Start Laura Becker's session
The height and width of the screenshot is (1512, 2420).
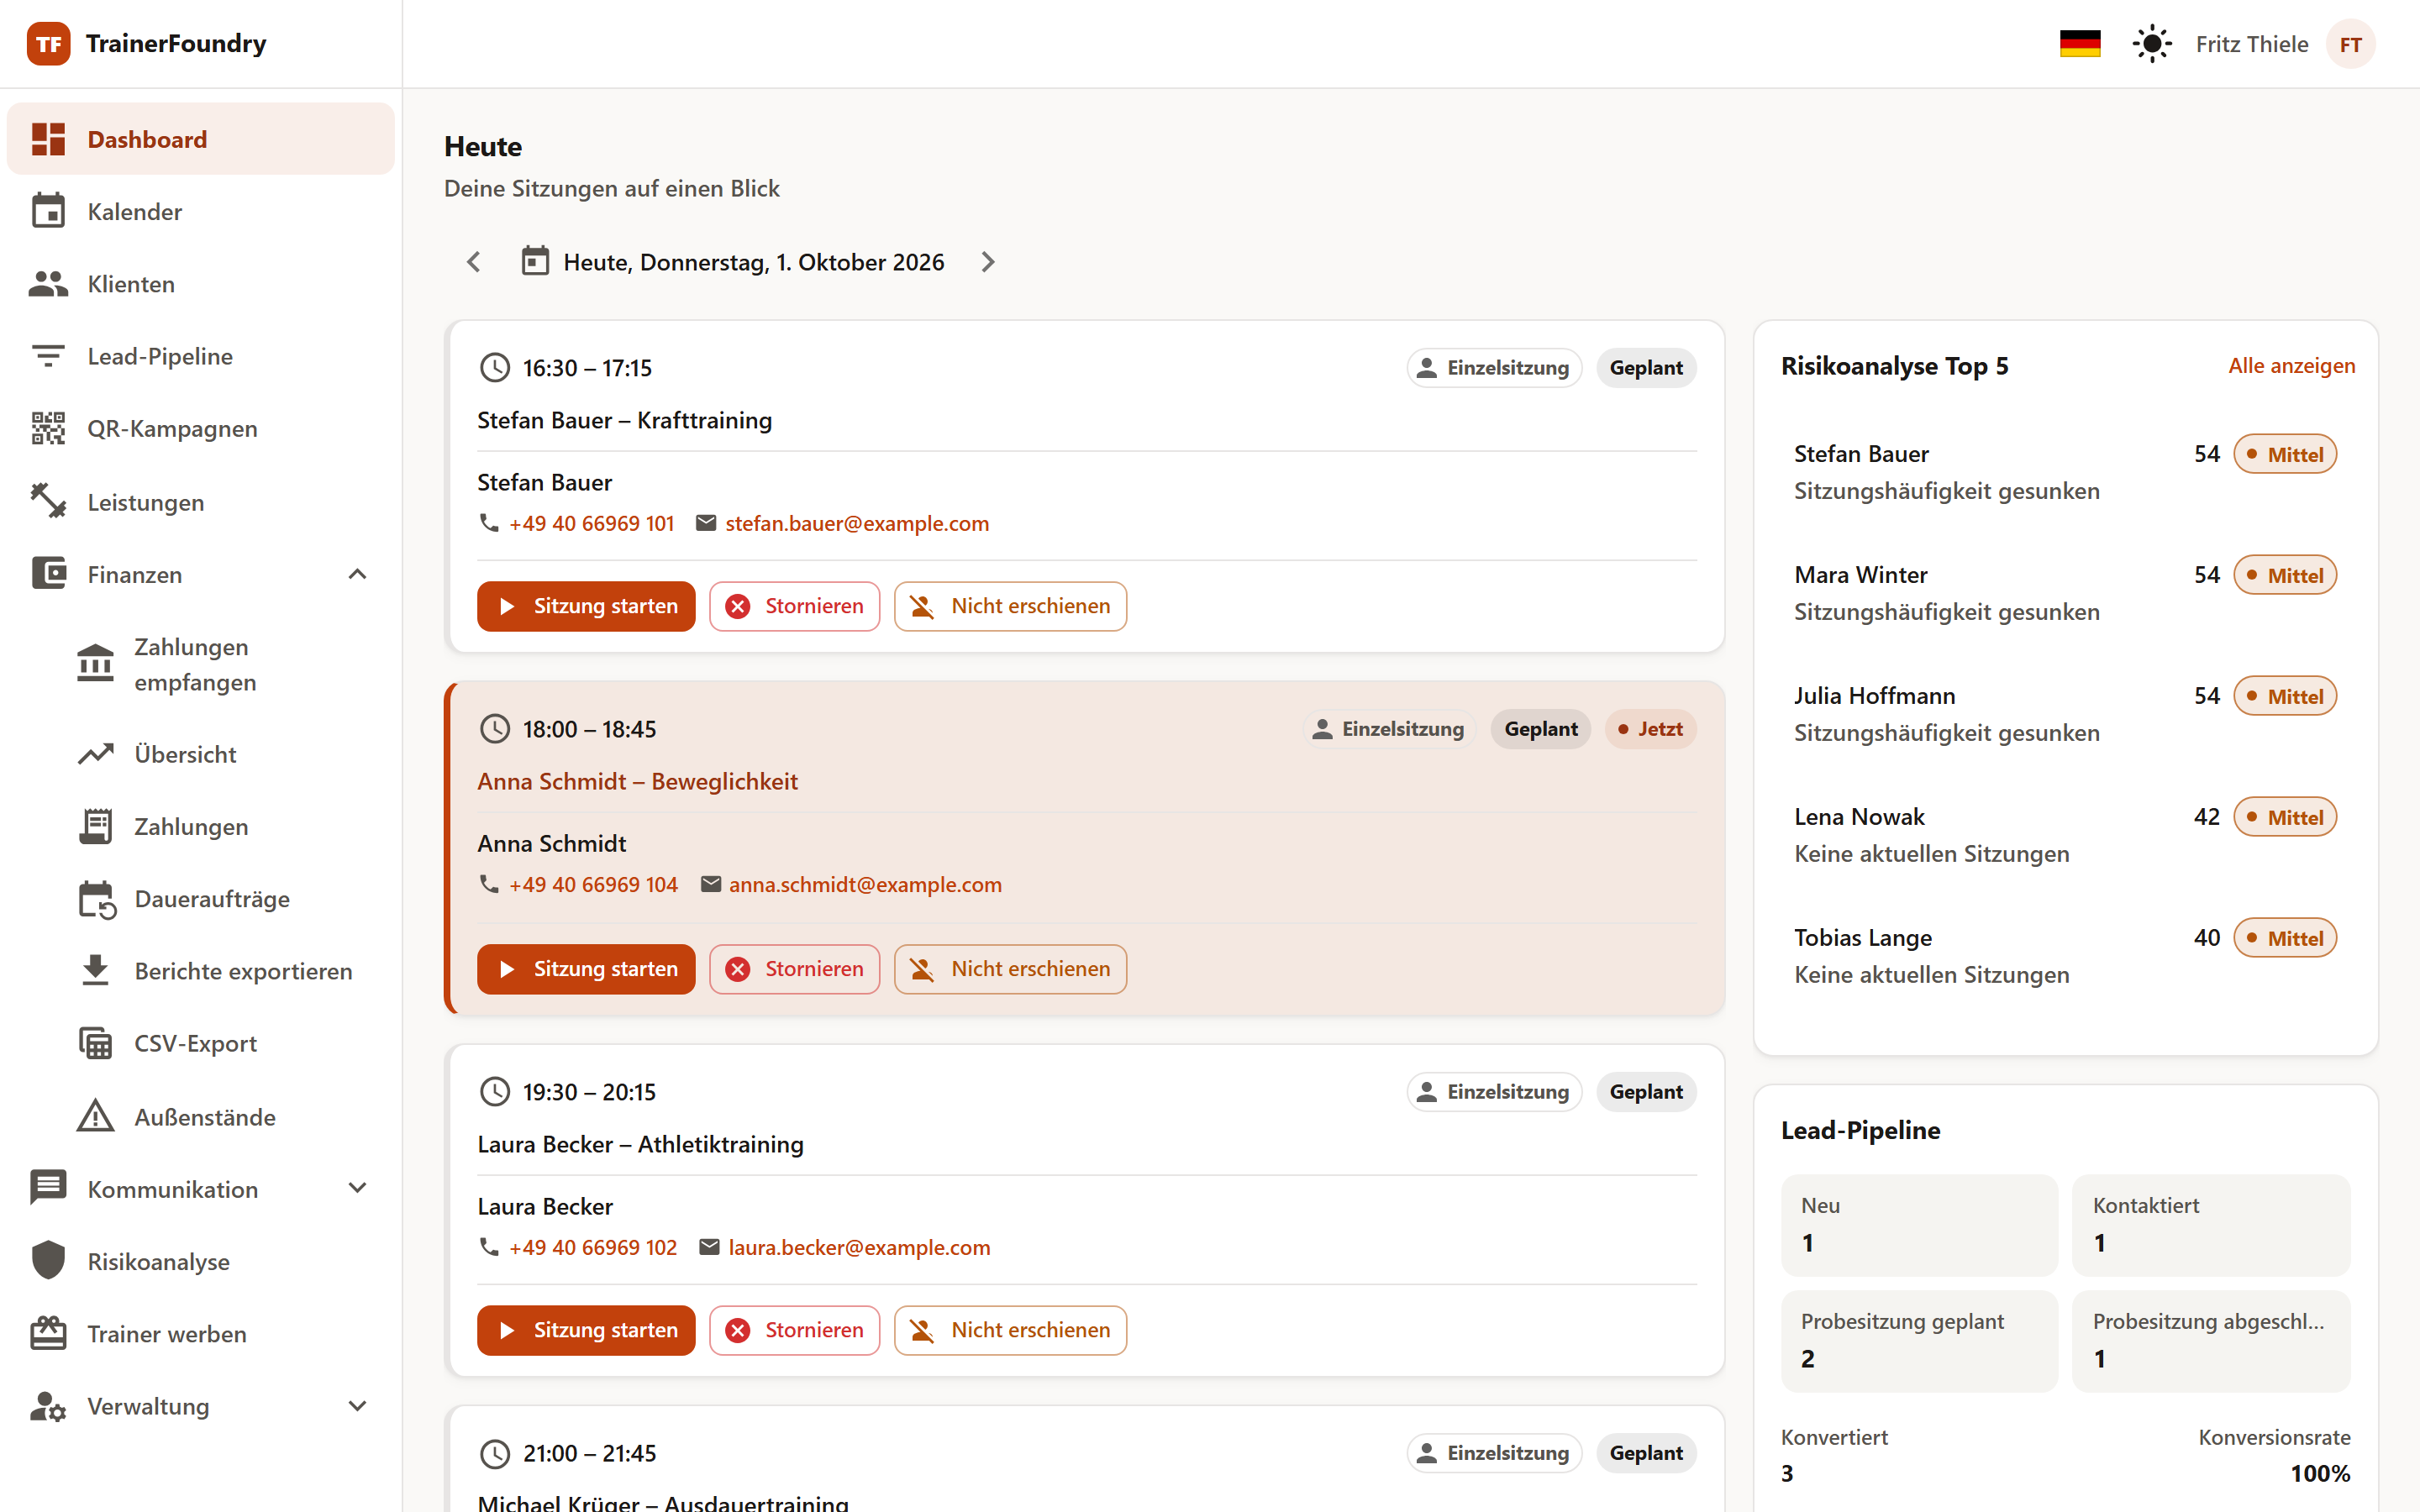click(x=586, y=1330)
